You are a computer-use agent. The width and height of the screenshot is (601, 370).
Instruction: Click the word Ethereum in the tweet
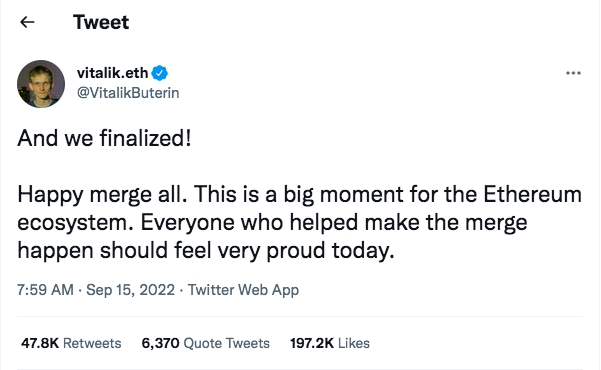click(x=532, y=194)
